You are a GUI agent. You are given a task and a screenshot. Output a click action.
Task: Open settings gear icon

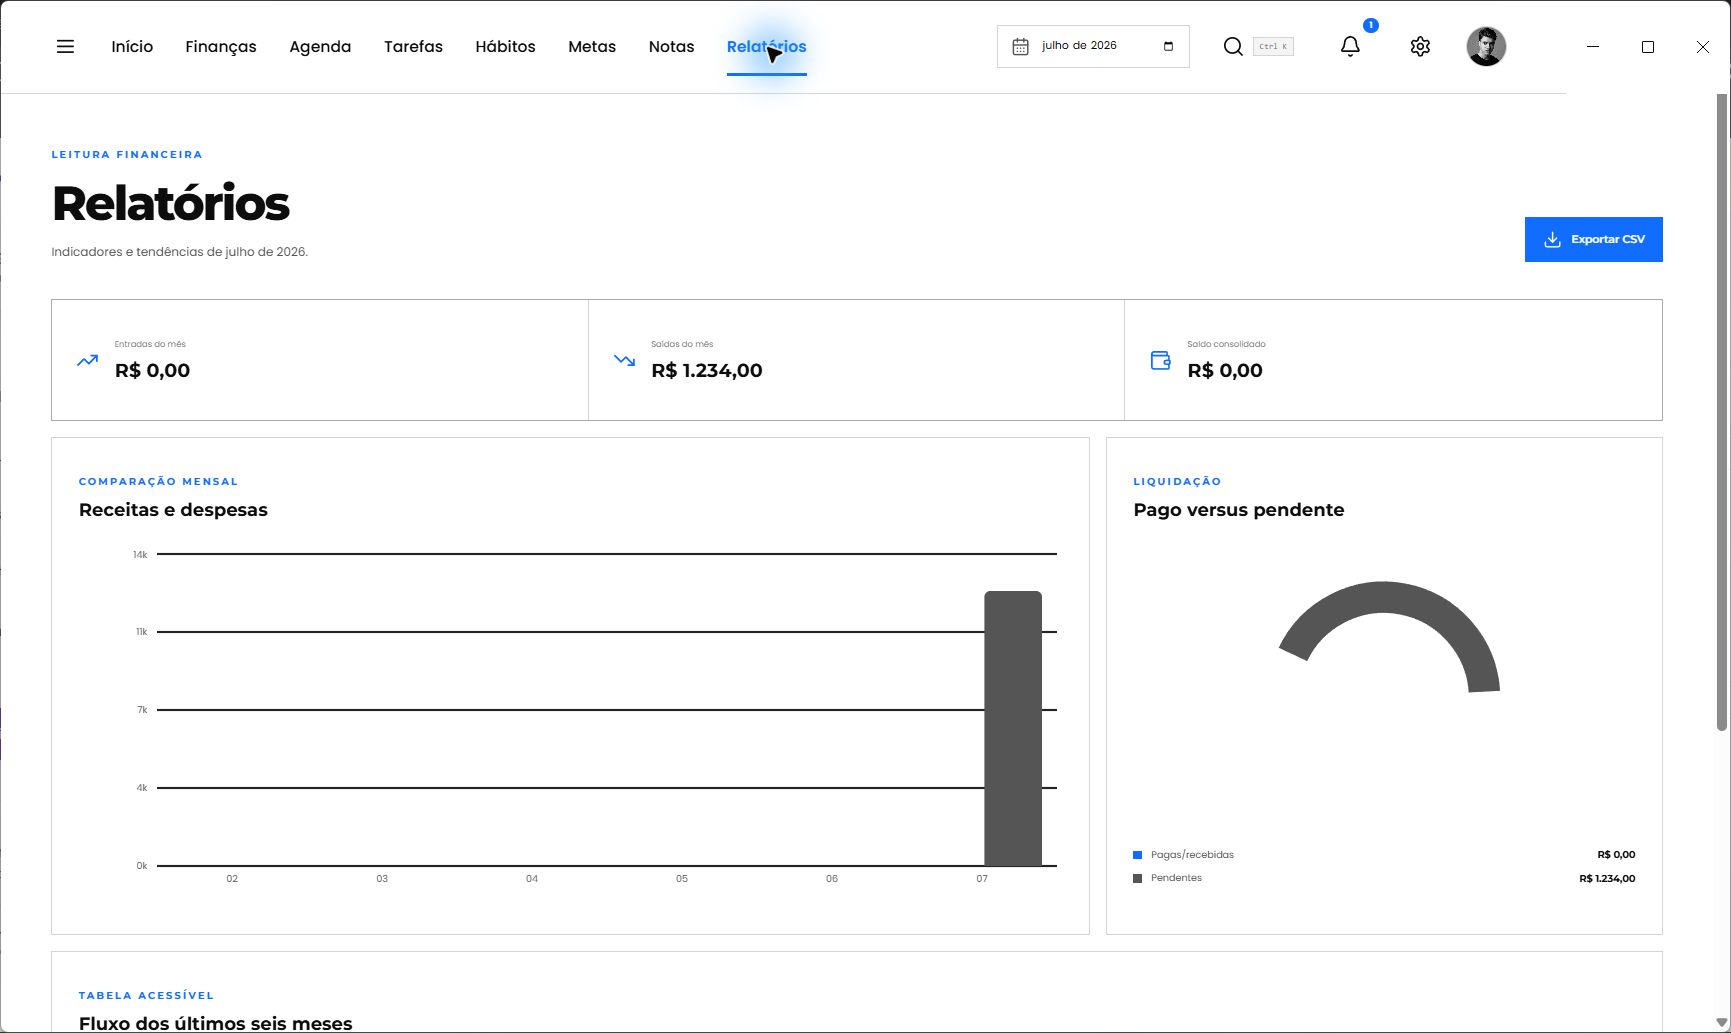coord(1420,47)
